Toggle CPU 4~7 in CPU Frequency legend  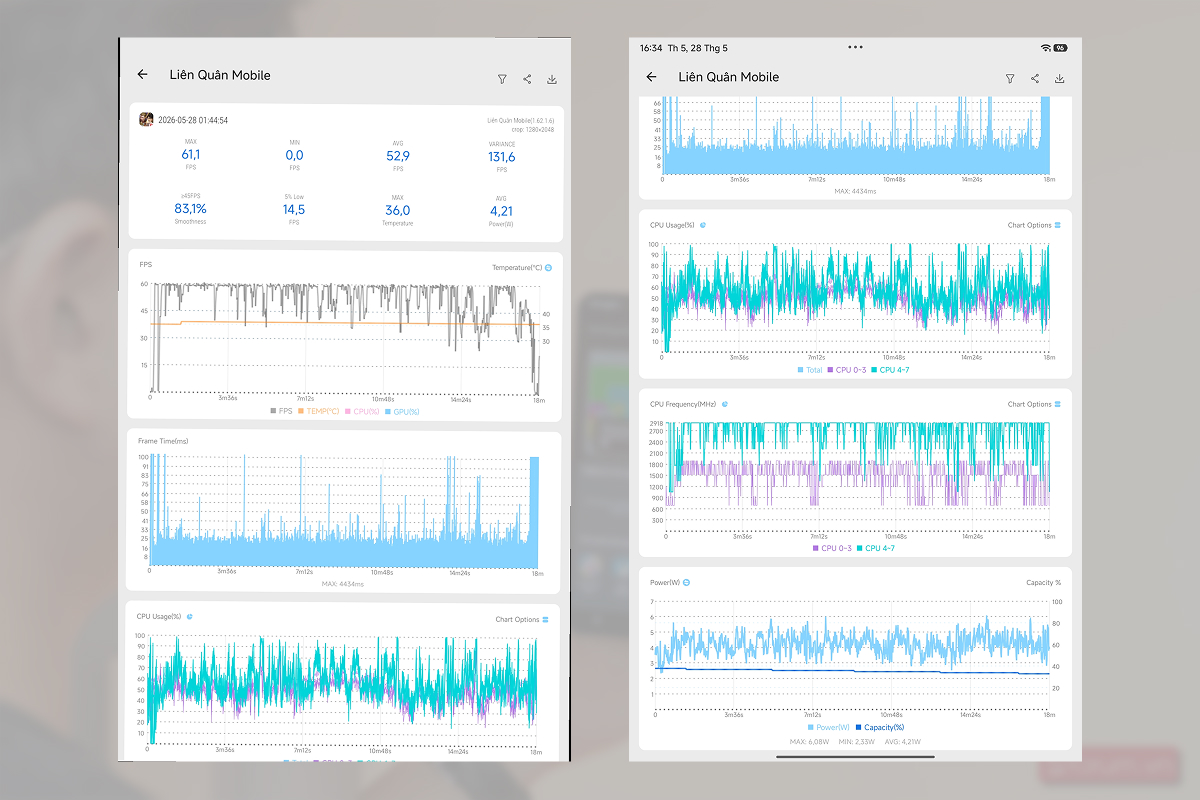pyautogui.click(x=876, y=548)
